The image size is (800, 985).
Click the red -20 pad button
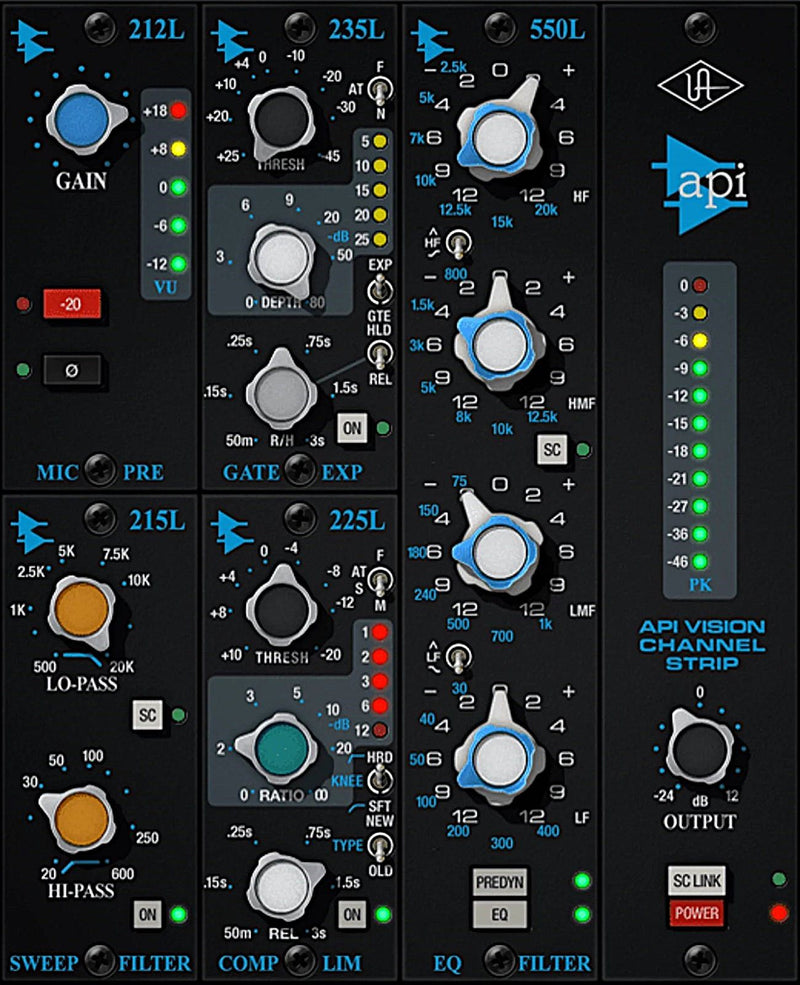[72, 304]
